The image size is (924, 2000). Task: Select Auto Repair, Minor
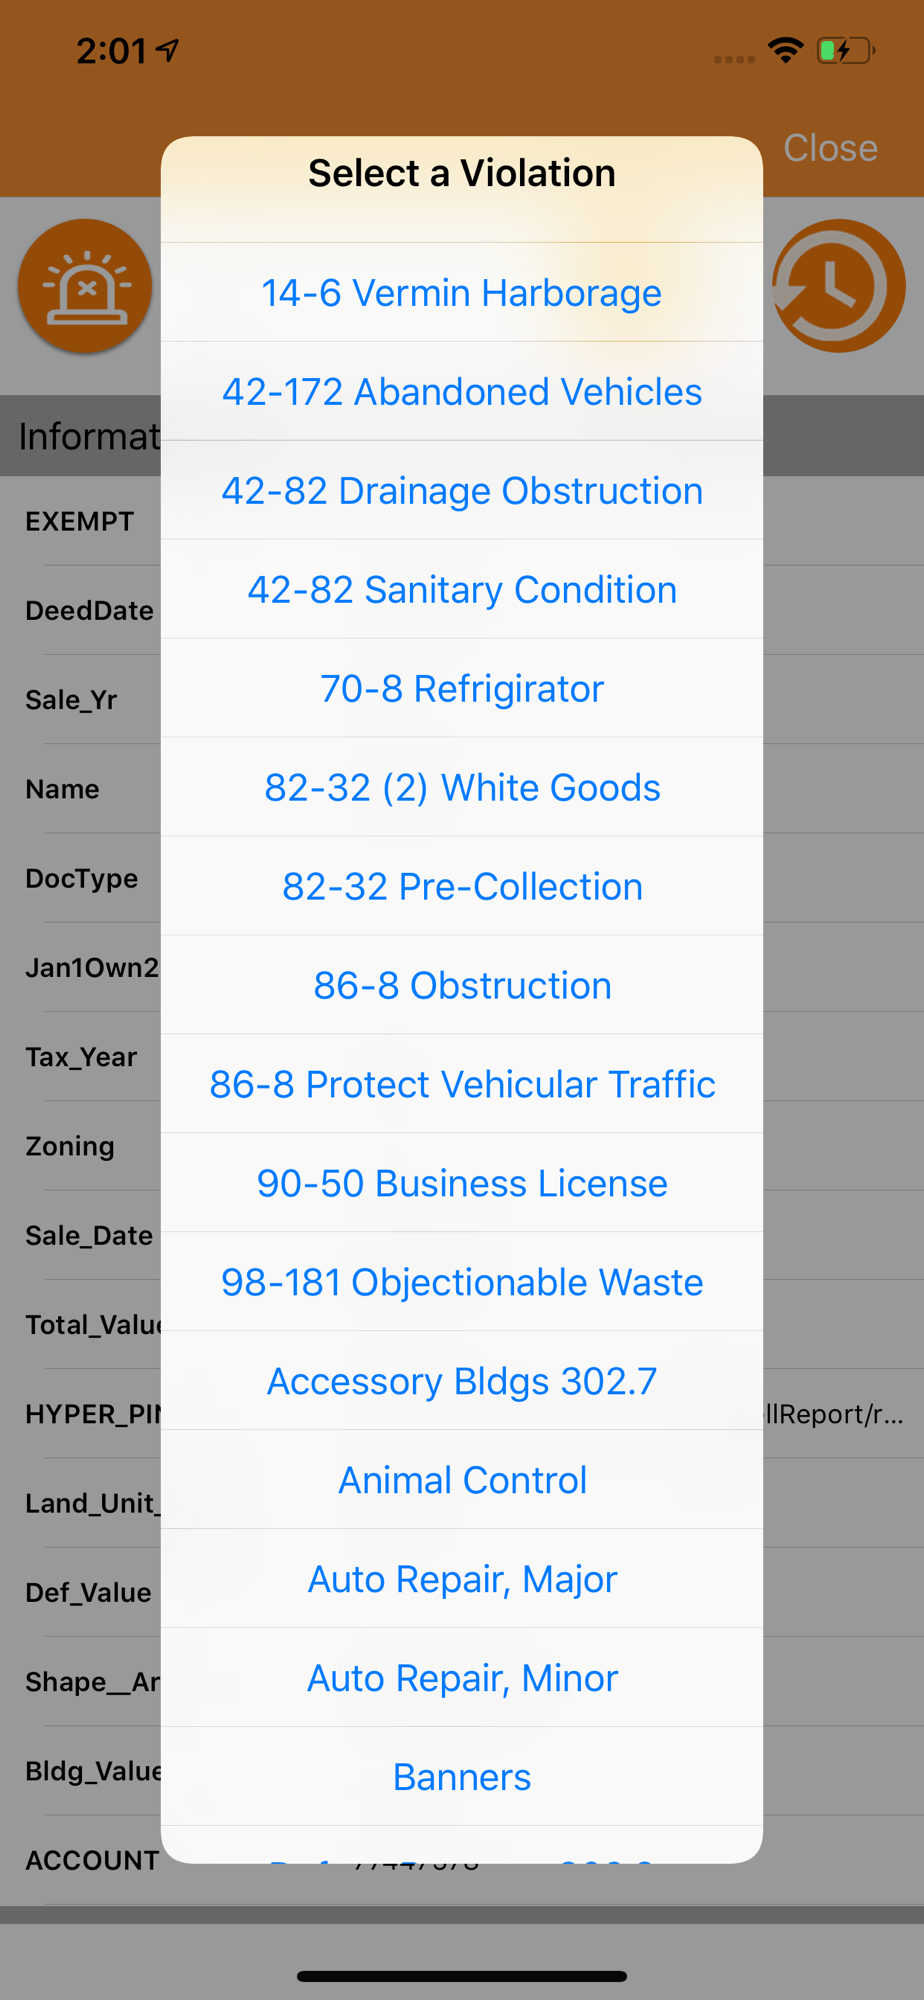pos(461,1679)
